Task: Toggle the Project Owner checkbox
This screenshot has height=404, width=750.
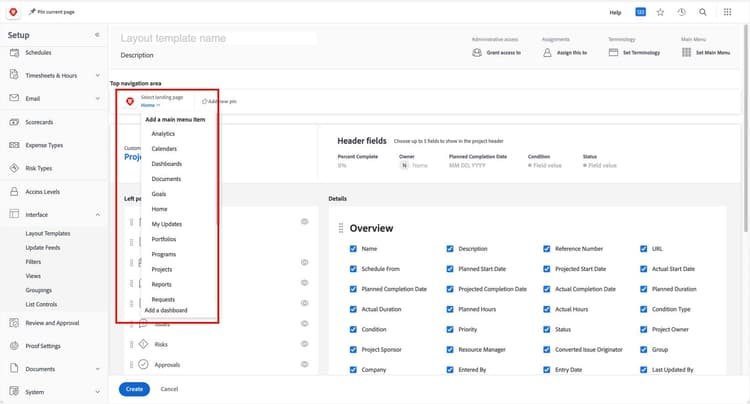Action: [643, 329]
